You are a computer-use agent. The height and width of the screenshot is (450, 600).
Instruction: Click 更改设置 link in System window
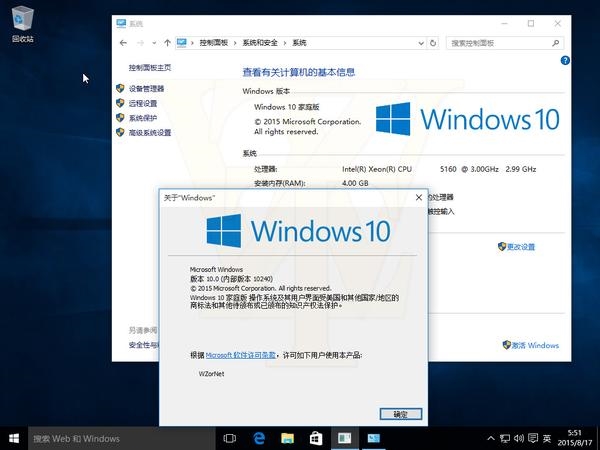pyautogui.click(x=520, y=247)
